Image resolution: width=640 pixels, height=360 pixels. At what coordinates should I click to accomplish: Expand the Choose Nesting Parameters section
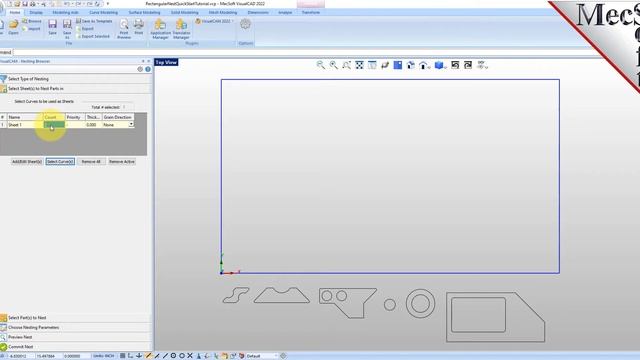(76, 327)
